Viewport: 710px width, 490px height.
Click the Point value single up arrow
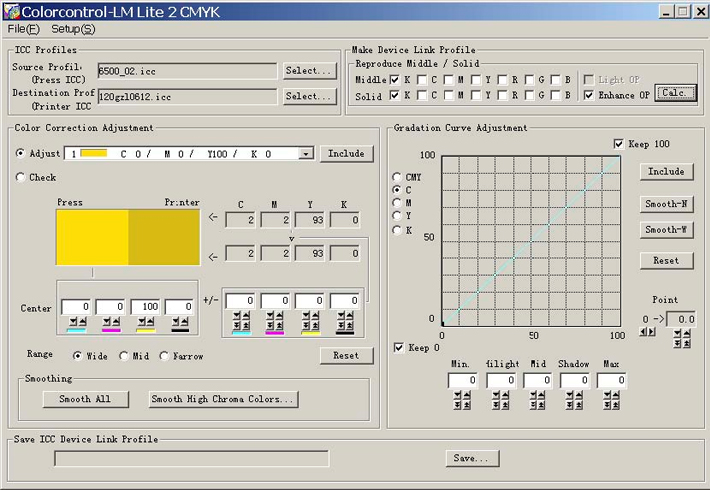687,334
